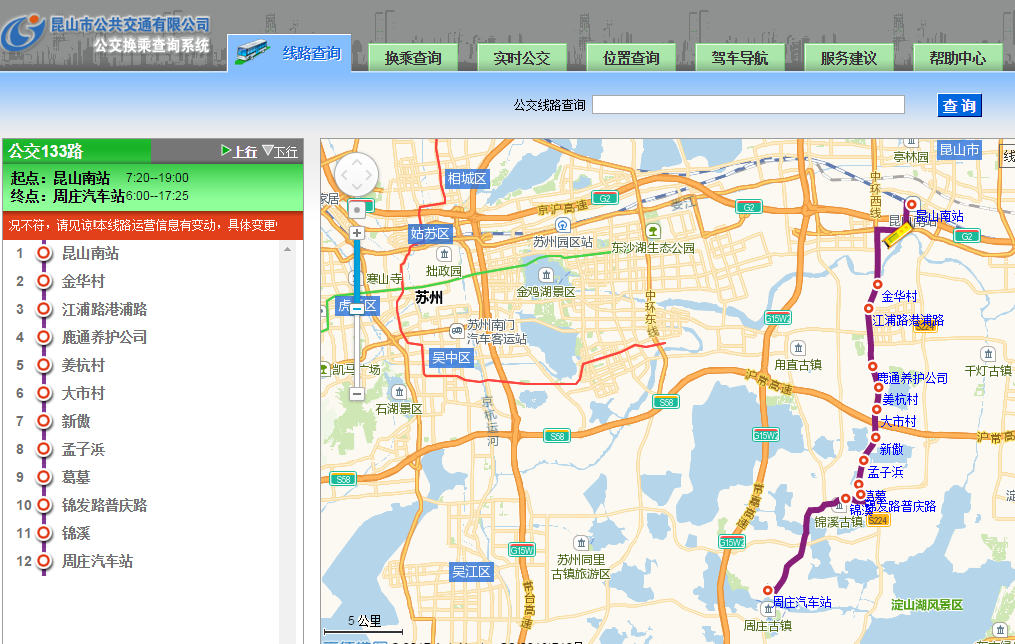Click the zoom in plus button
Screen dimensions: 1015x644
point(357,232)
